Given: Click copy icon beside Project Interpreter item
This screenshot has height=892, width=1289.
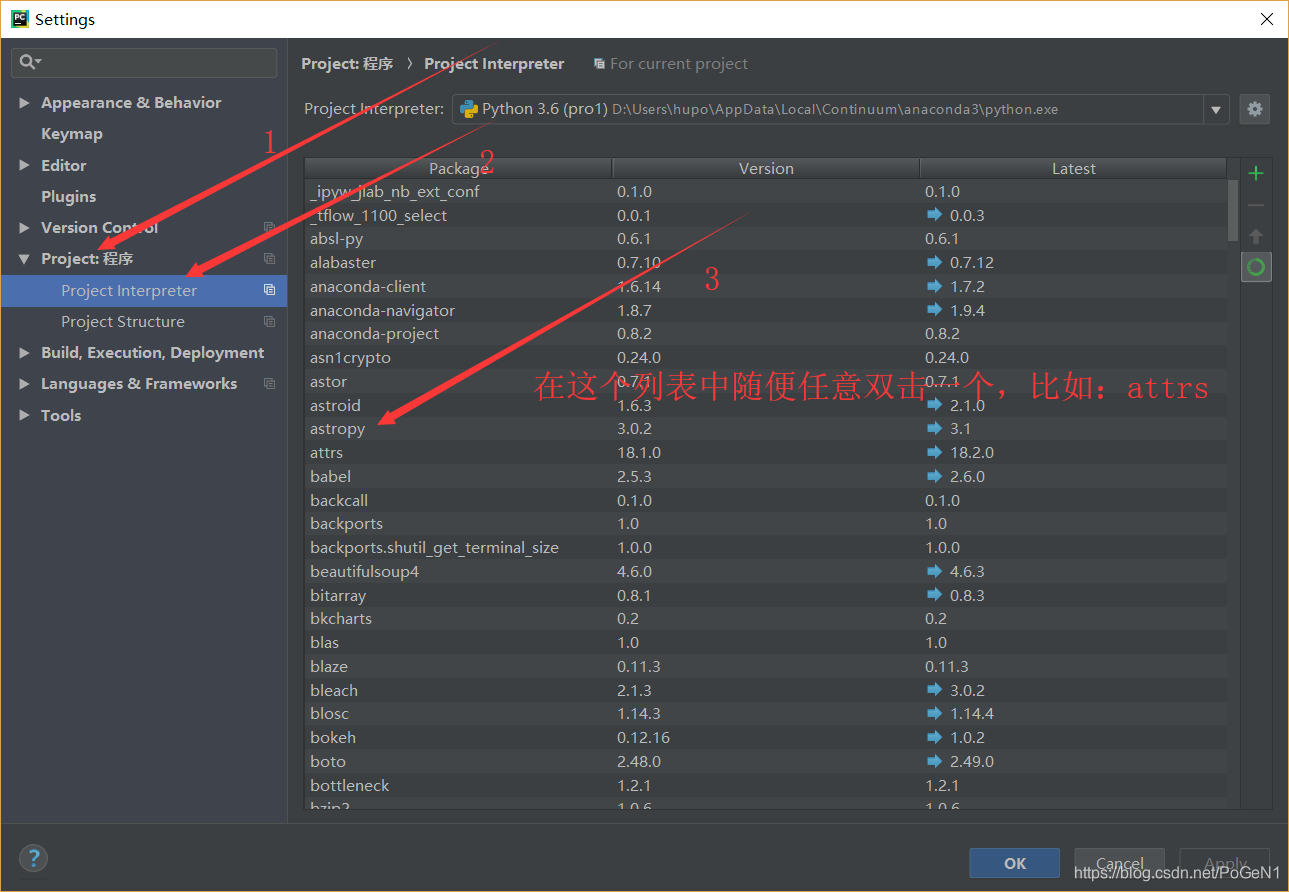Looking at the screenshot, I should 269,290.
